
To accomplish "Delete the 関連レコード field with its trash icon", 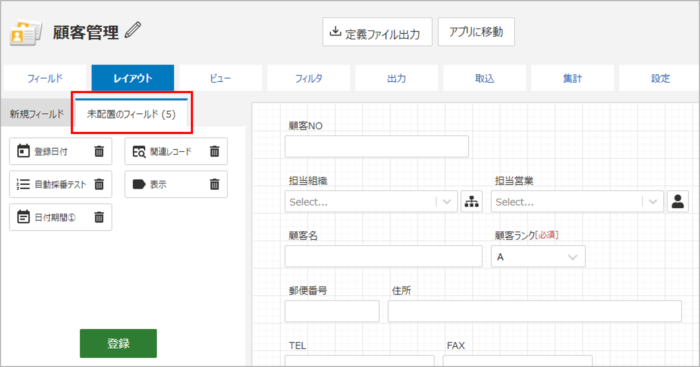I will (x=215, y=151).
